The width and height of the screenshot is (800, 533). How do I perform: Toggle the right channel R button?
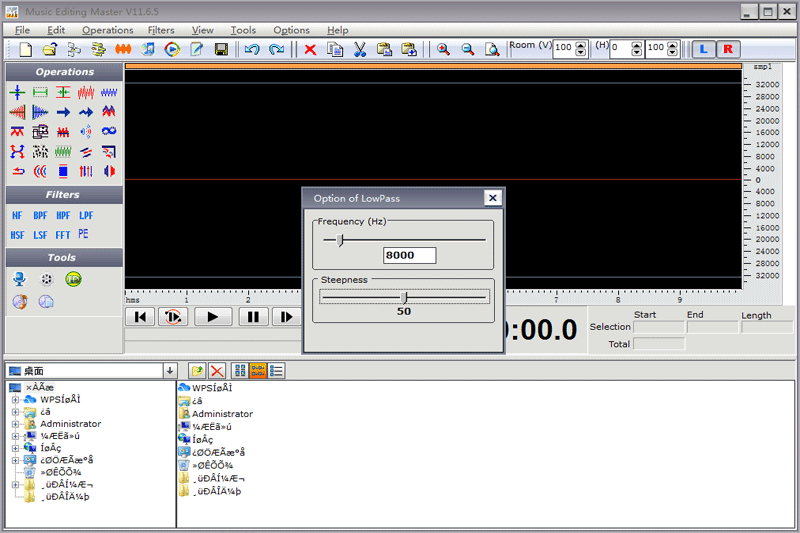point(728,49)
